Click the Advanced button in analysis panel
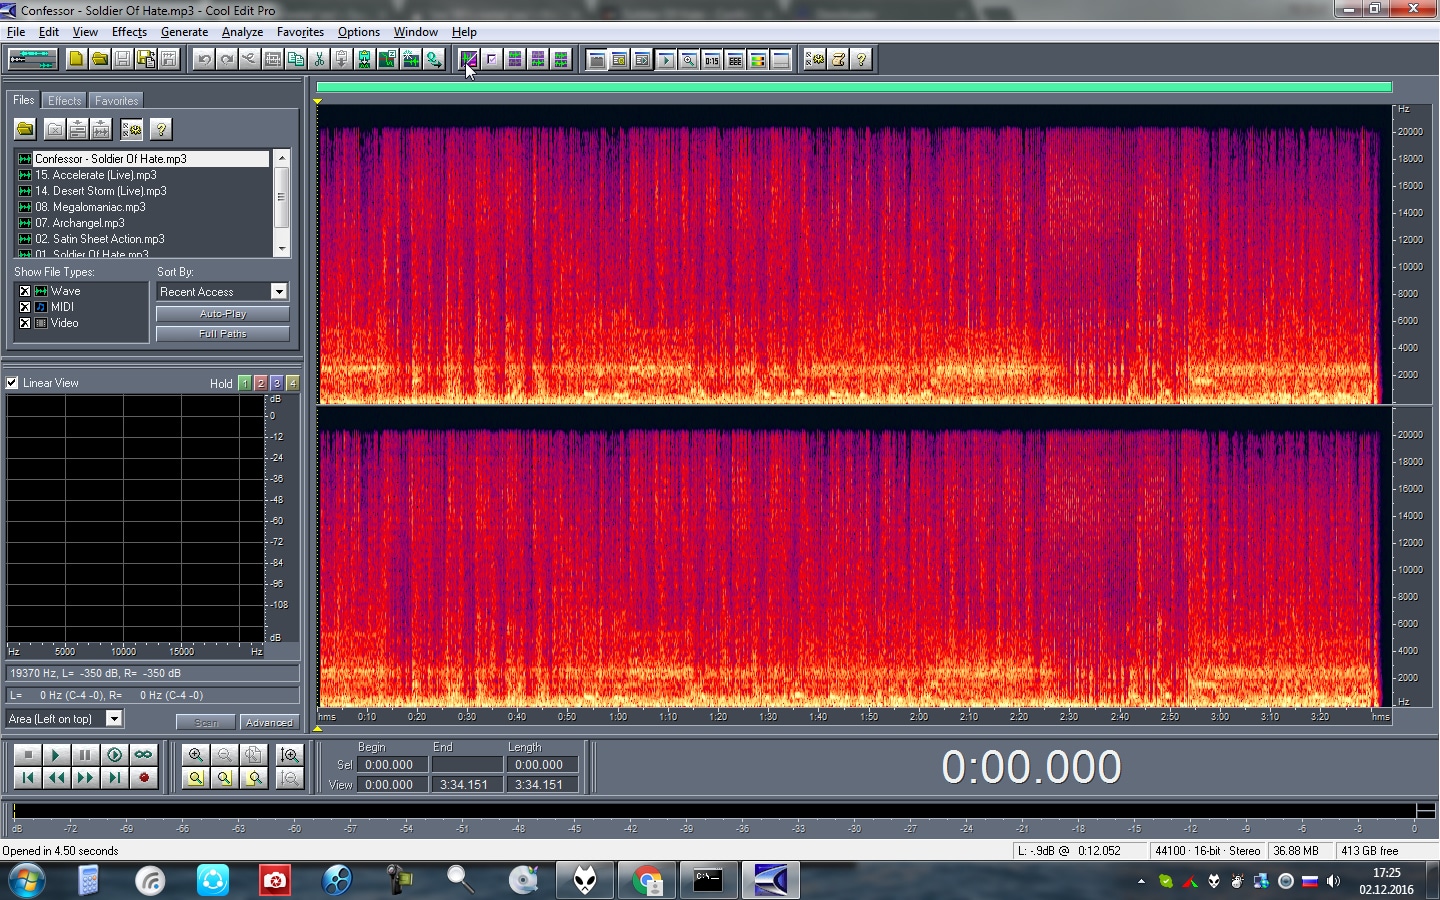 tap(269, 722)
